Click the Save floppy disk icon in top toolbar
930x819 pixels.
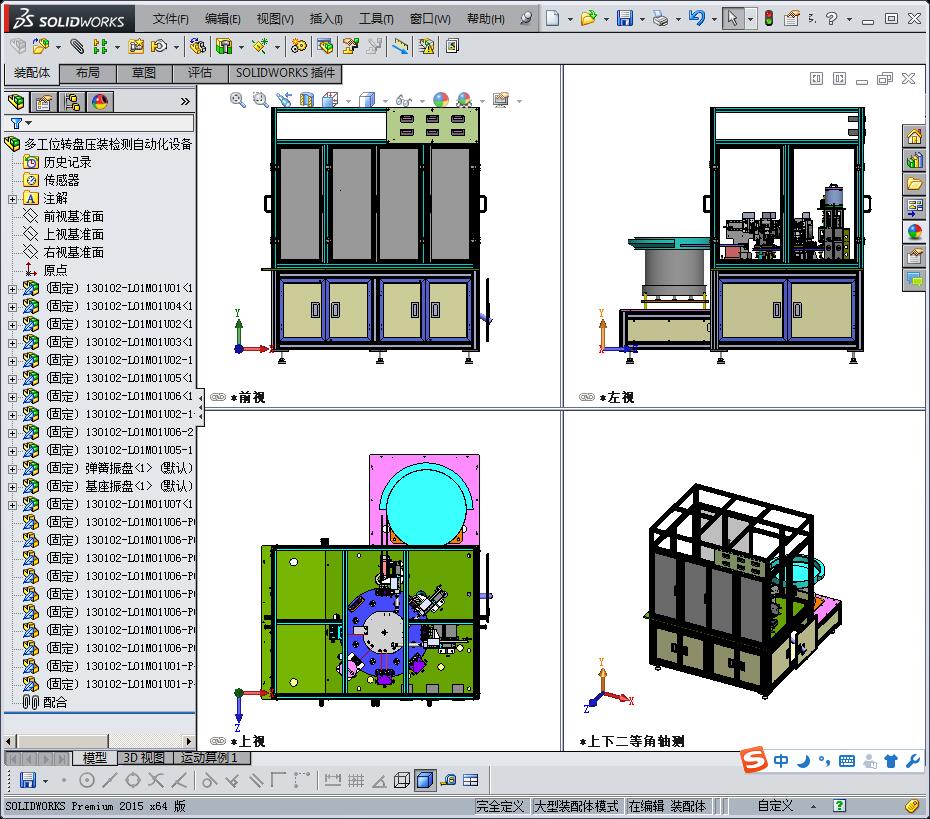(x=625, y=18)
